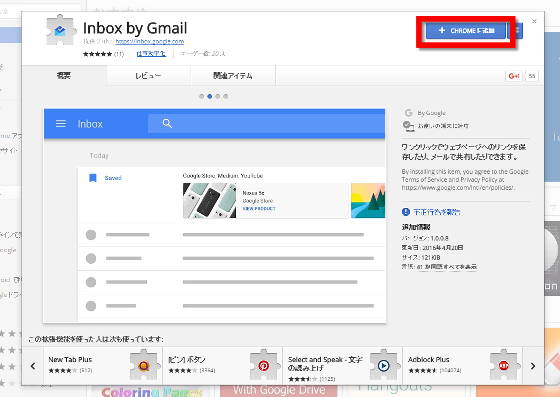This screenshot has height=397, width=560.
Task: Open the Adblock Plus extension card
Action: click(x=462, y=366)
